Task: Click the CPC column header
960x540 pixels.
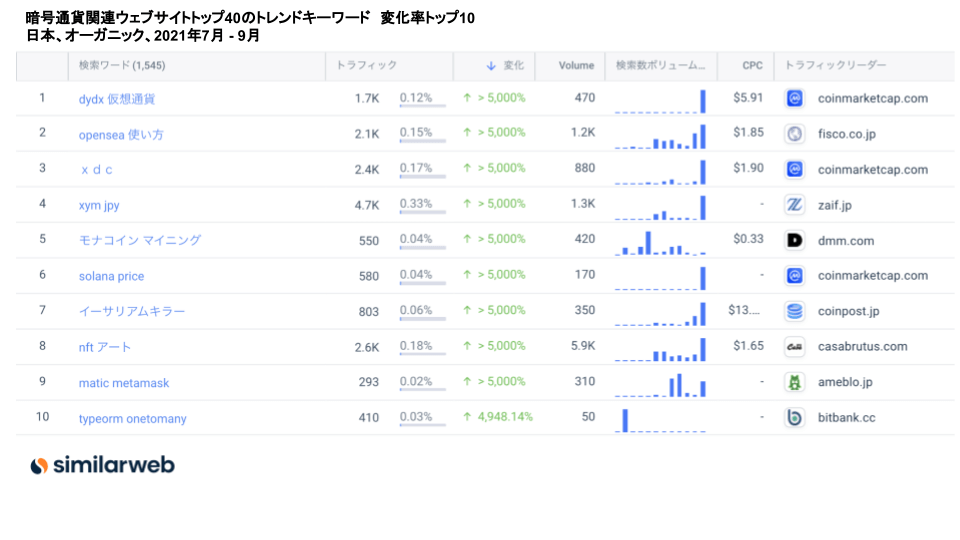Action: [x=752, y=66]
